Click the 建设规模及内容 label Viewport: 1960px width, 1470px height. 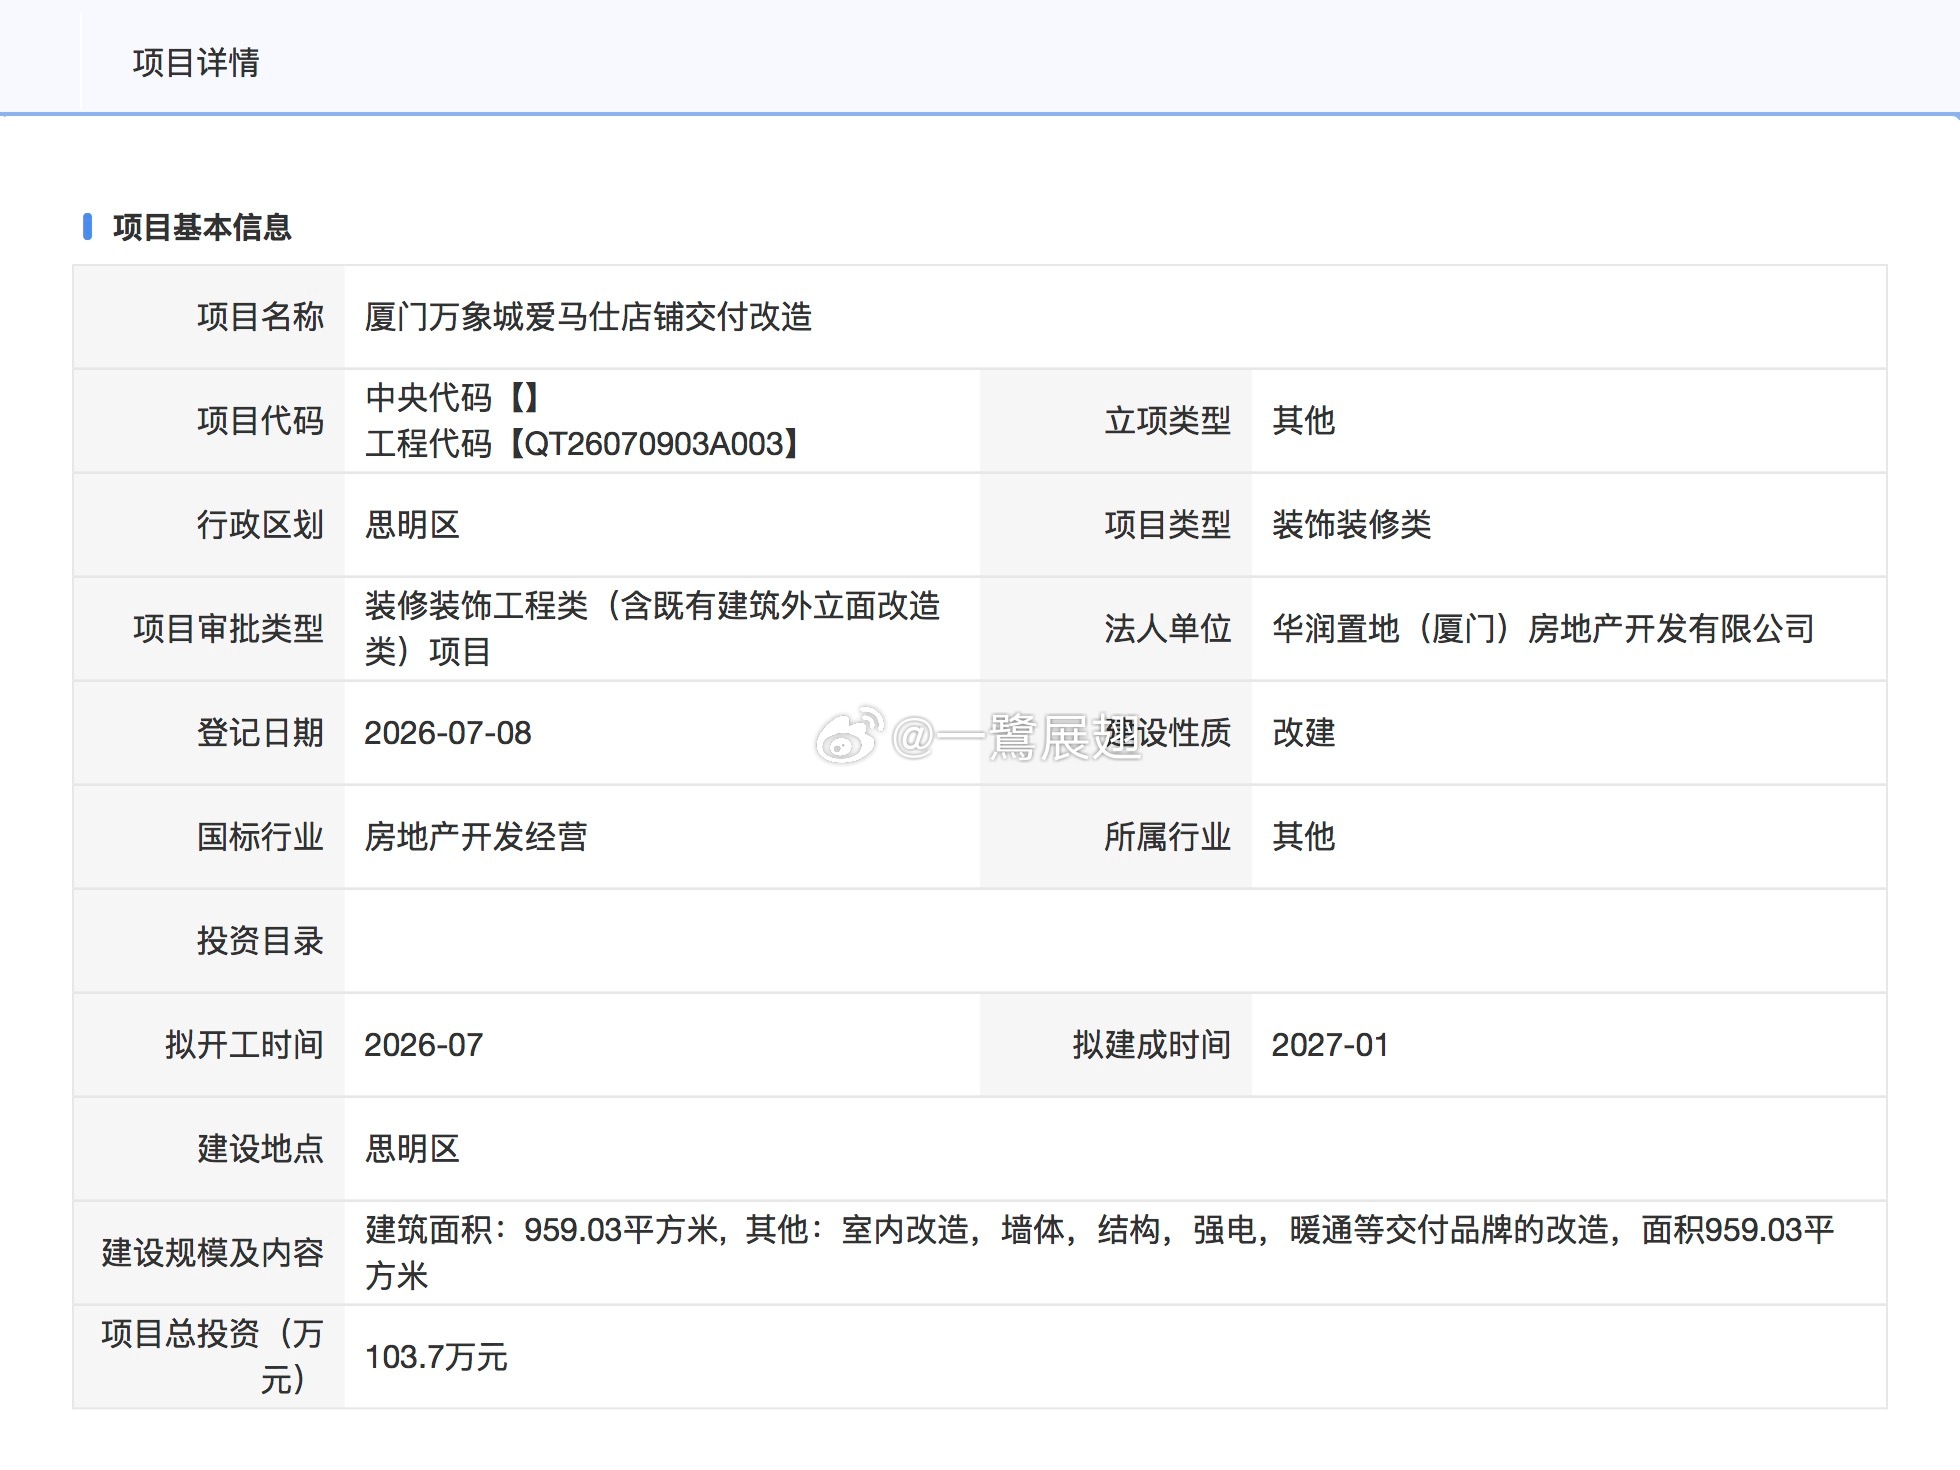coord(212,1253)
